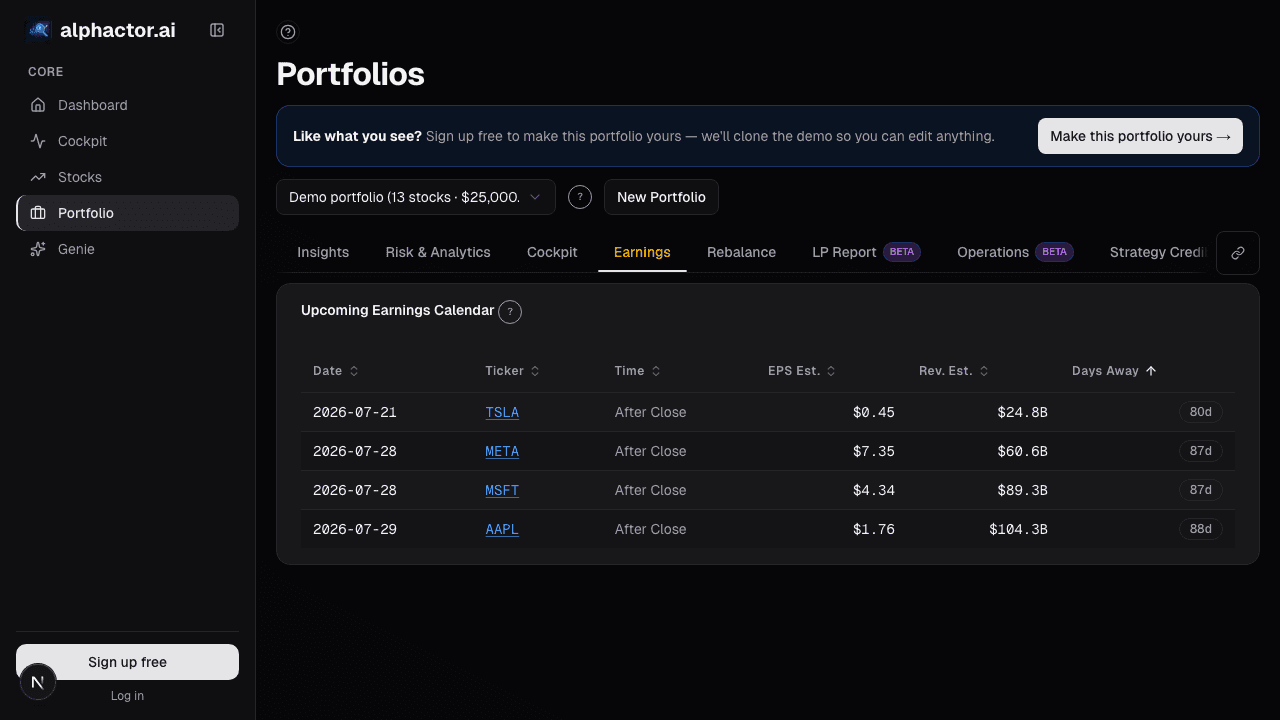Click the $89.3B revenue estimate
This screenshot has width=1280, height=720.
[1022, 490]
